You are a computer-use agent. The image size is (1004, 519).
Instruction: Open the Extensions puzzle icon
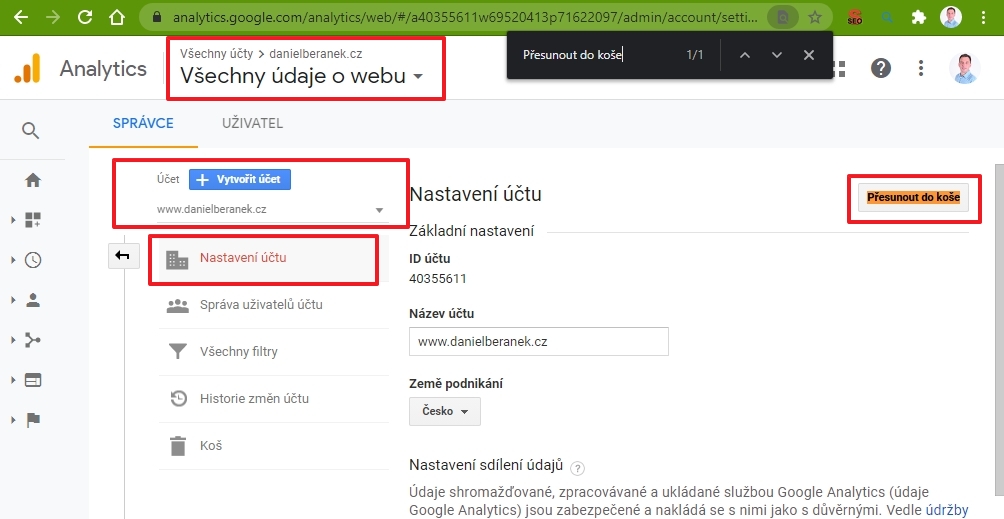click(x=919, y=17)
